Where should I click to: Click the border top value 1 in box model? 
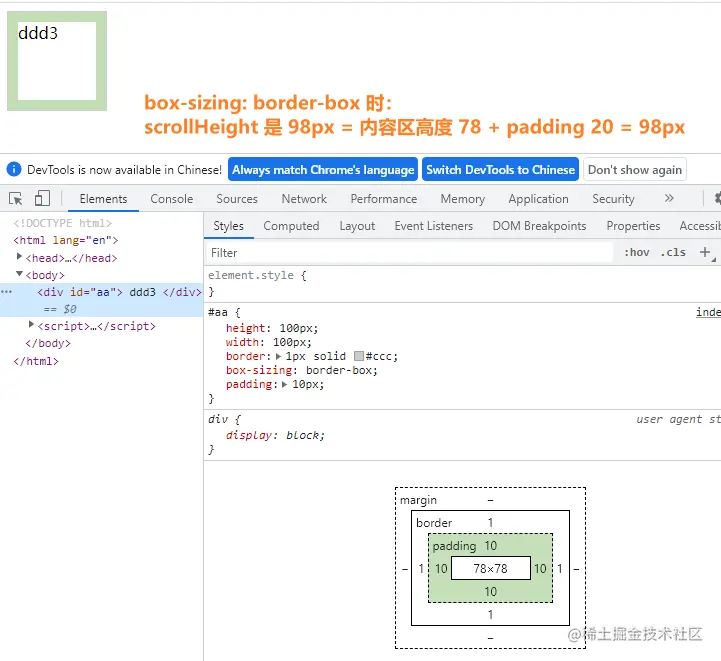(491, 523)
